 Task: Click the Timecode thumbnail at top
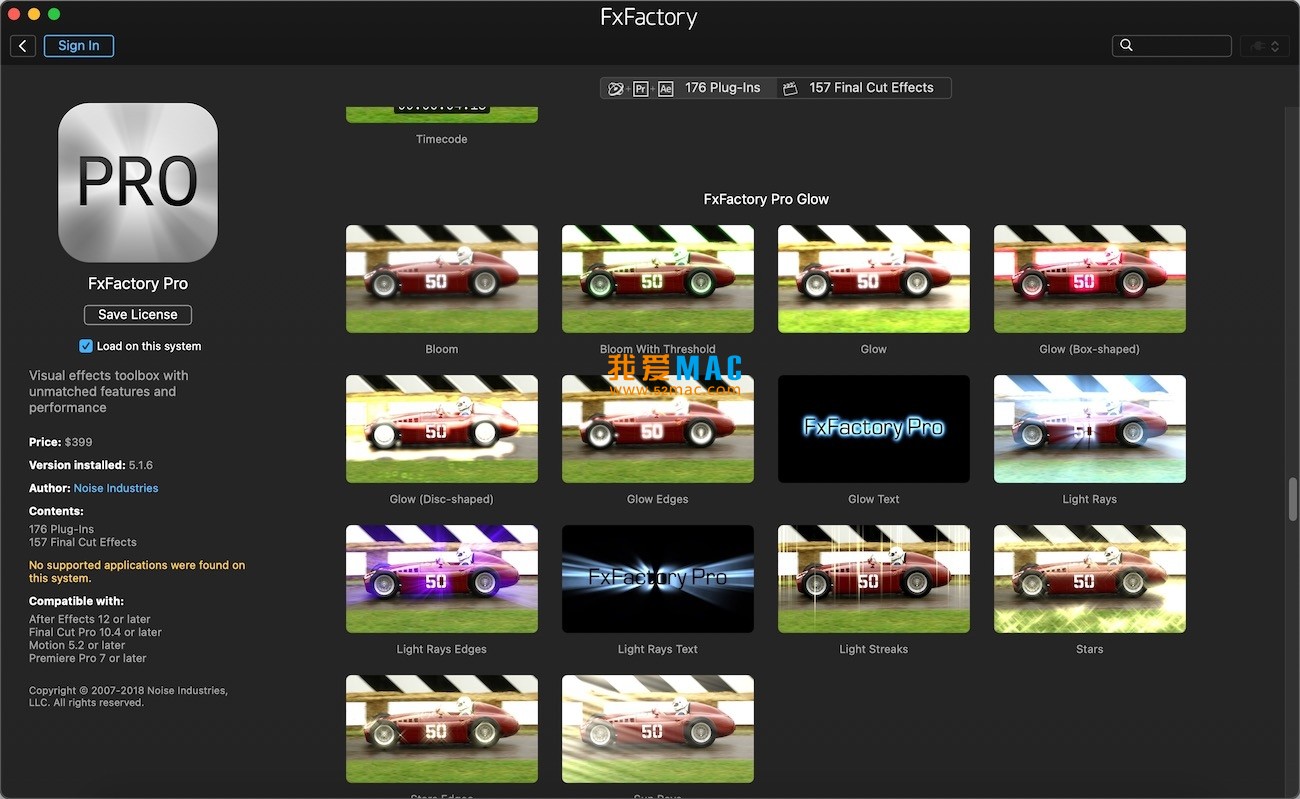click(442, 114)
